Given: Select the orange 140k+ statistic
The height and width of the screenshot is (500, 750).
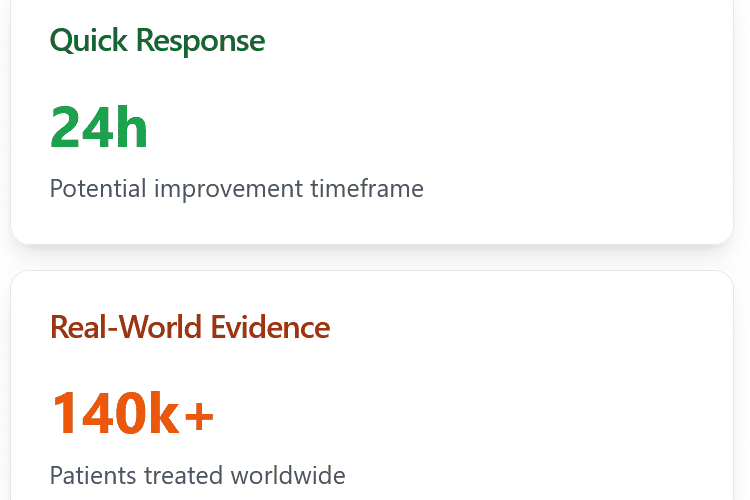Looking at the screenshot, I should pos(132,413).
